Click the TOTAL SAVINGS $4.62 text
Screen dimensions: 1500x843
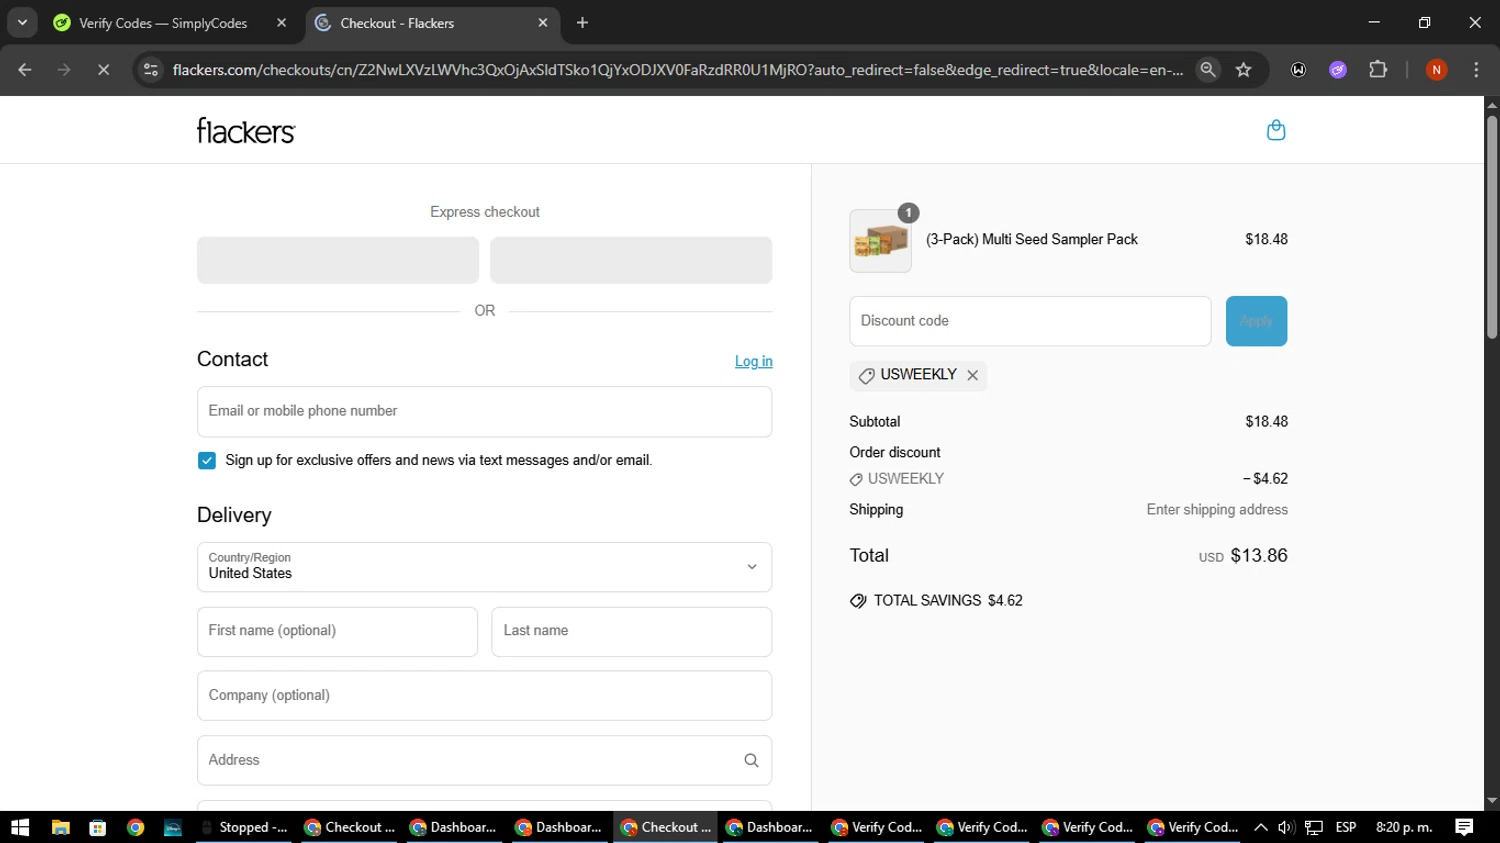click(x=948, y=601)
